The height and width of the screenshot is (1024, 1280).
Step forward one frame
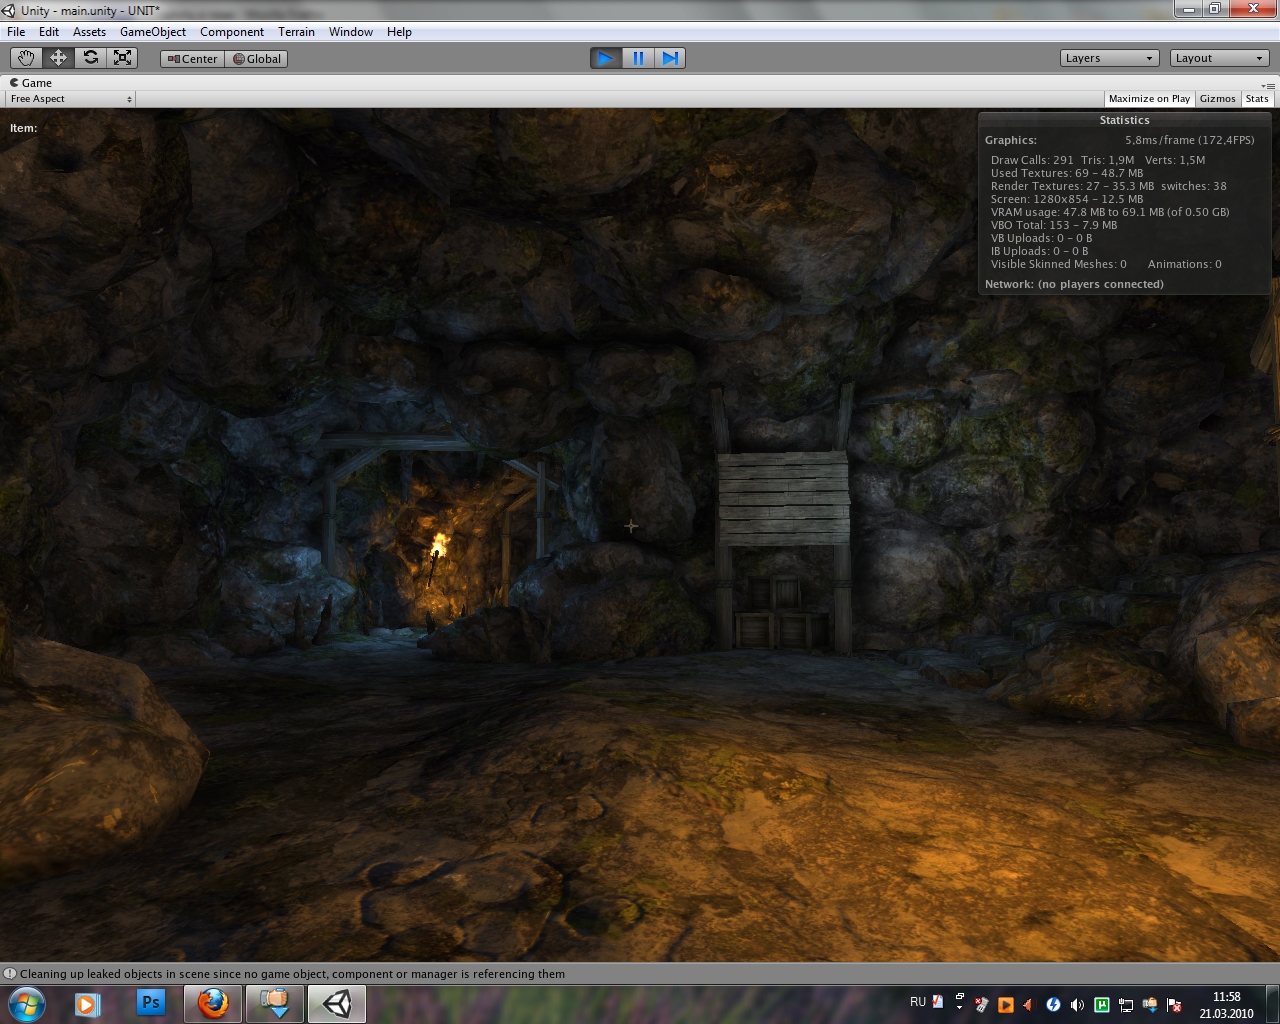click(x=670, y=58)
